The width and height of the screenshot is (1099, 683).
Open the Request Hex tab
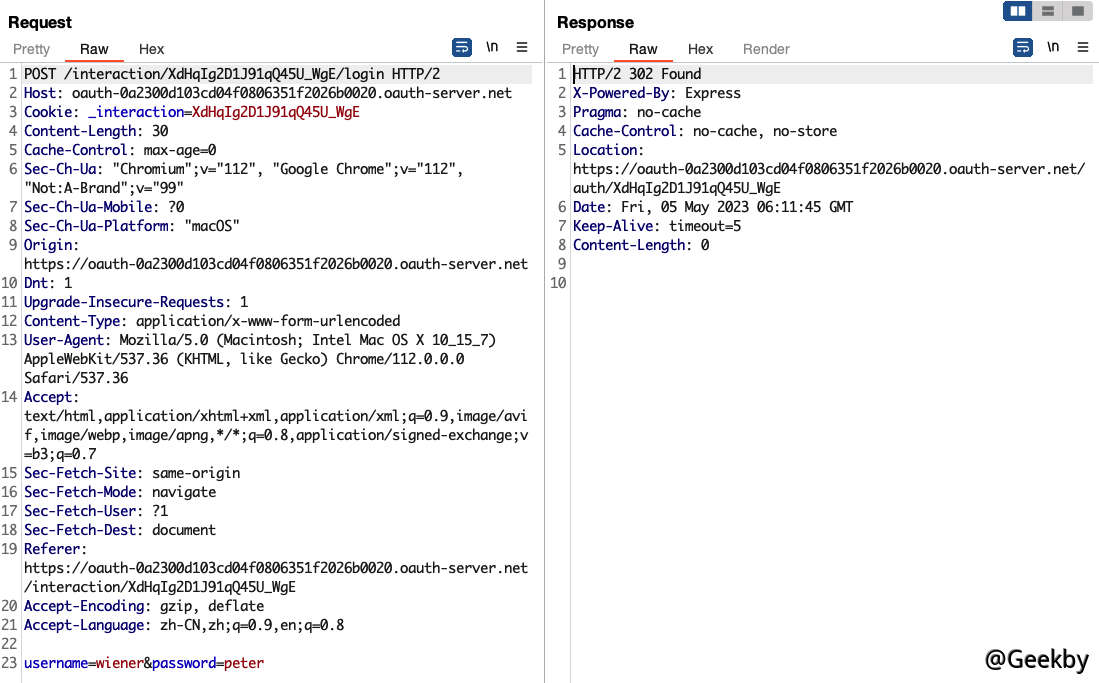tap(152, 49)
